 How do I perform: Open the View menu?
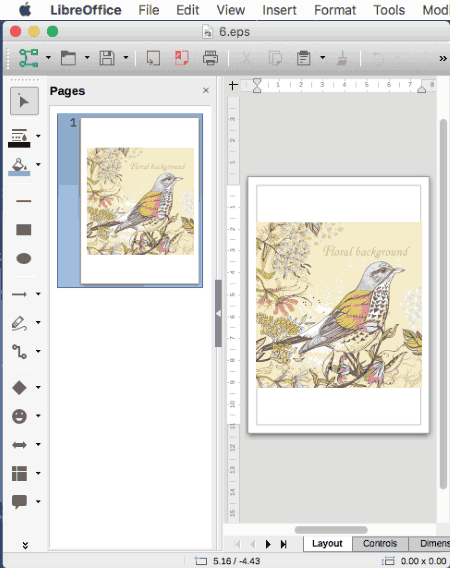click(230, 10)
